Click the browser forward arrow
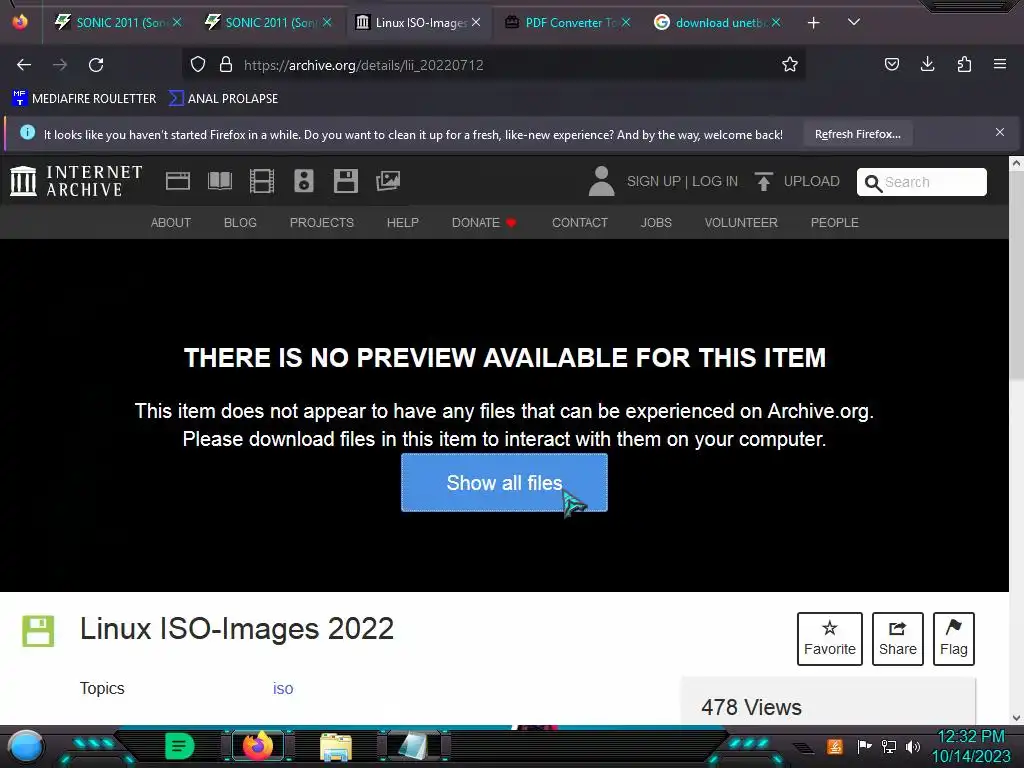Screen dimensions: 1024x768 coord(60,65)
